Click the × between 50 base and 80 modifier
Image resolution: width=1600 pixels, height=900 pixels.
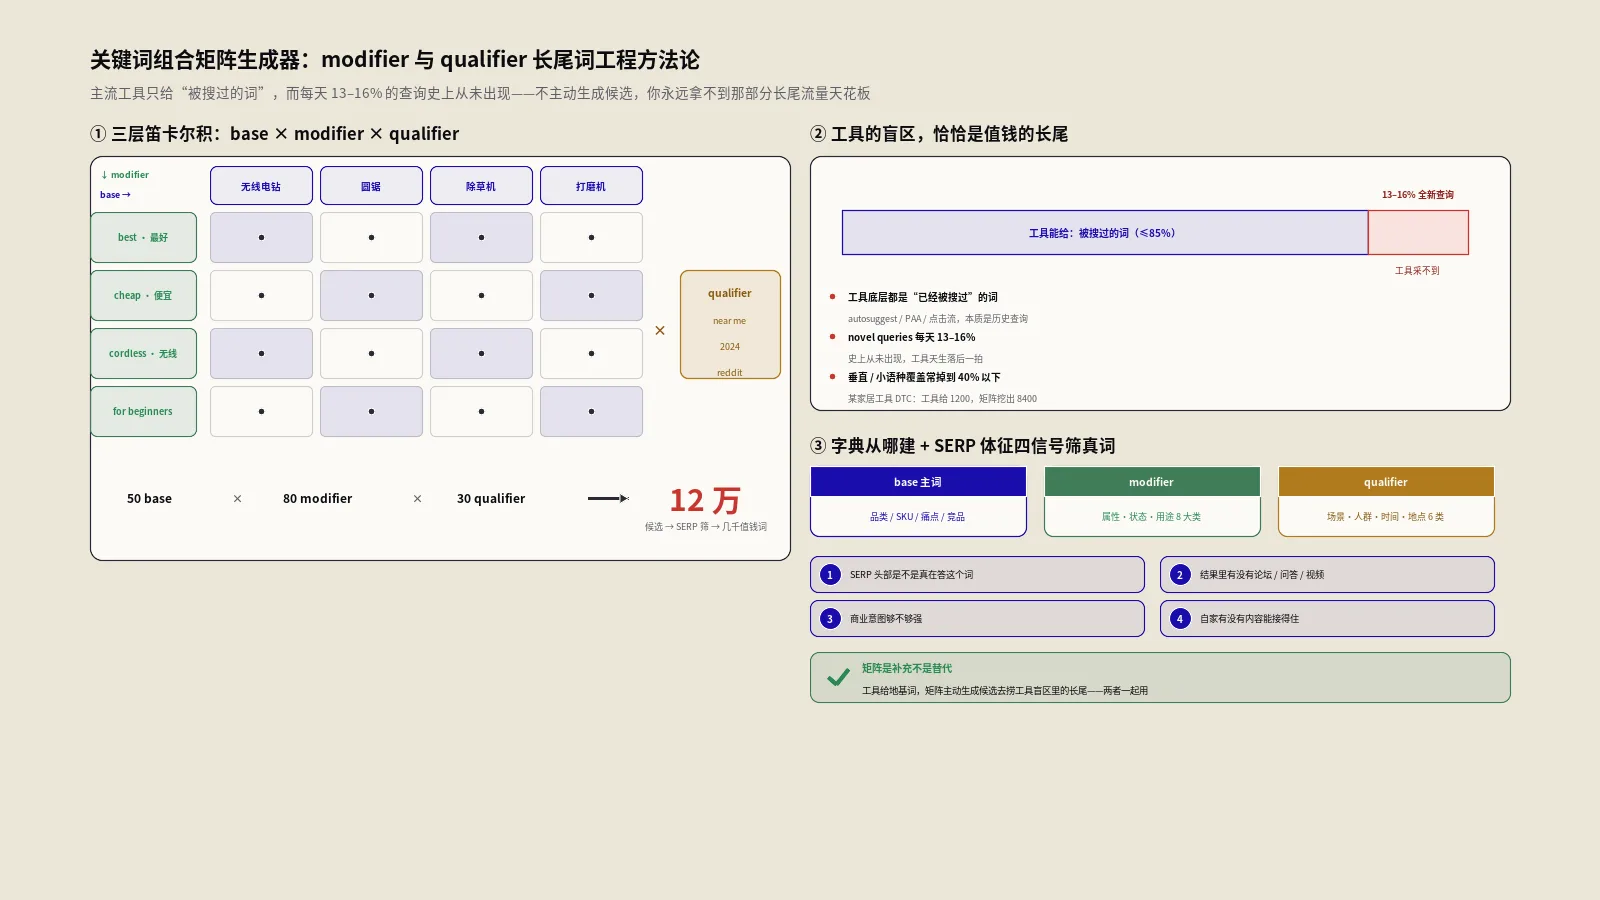click(237, 498)
